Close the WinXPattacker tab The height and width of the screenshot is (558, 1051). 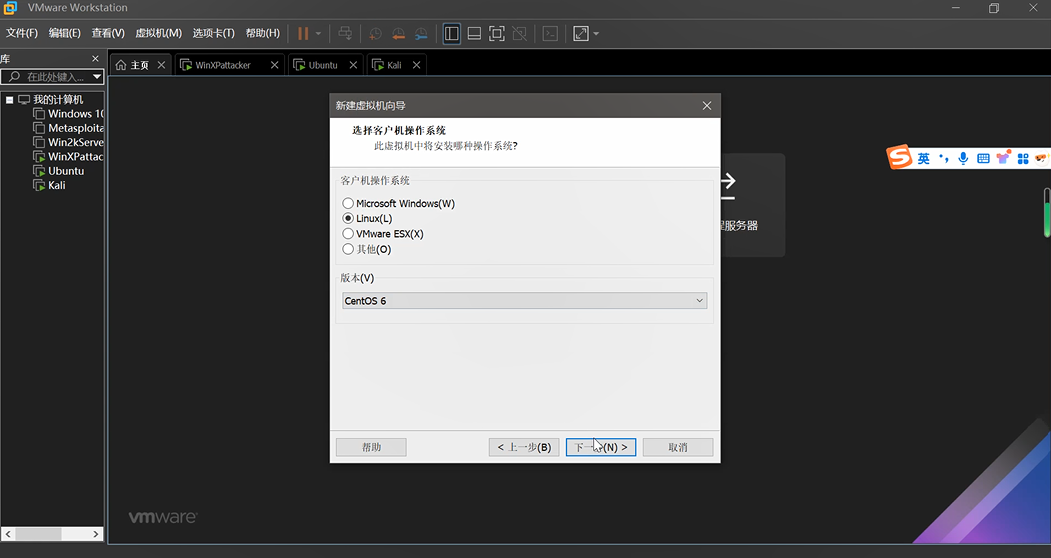(x=274, y=65)
